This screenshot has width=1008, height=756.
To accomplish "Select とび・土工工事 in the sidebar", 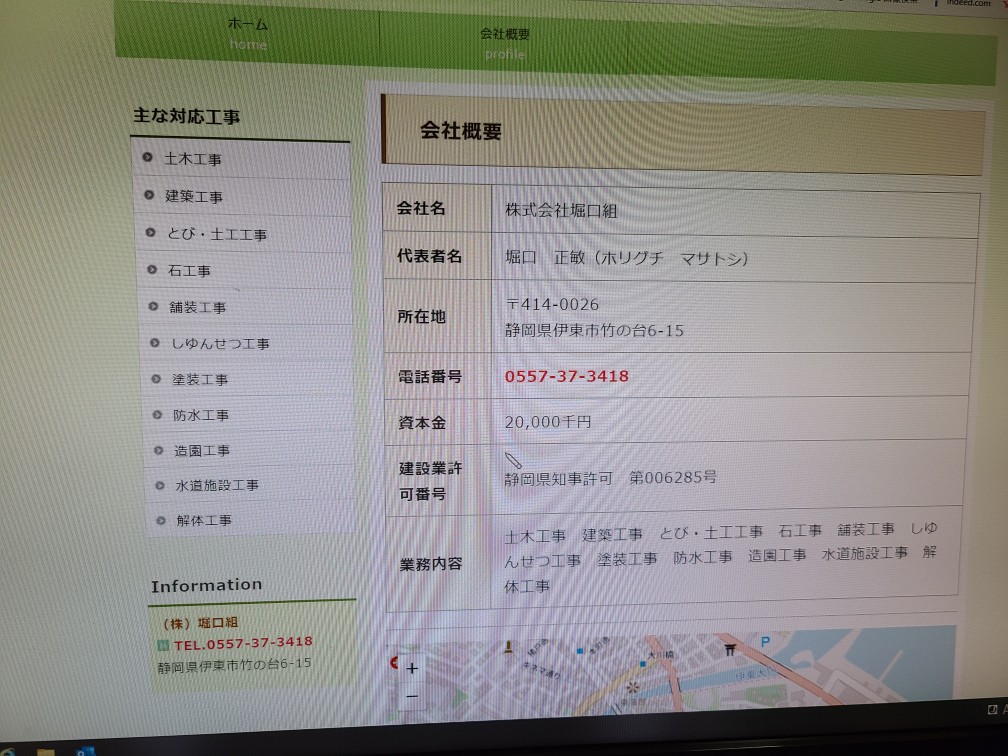I will pos(217,234).
